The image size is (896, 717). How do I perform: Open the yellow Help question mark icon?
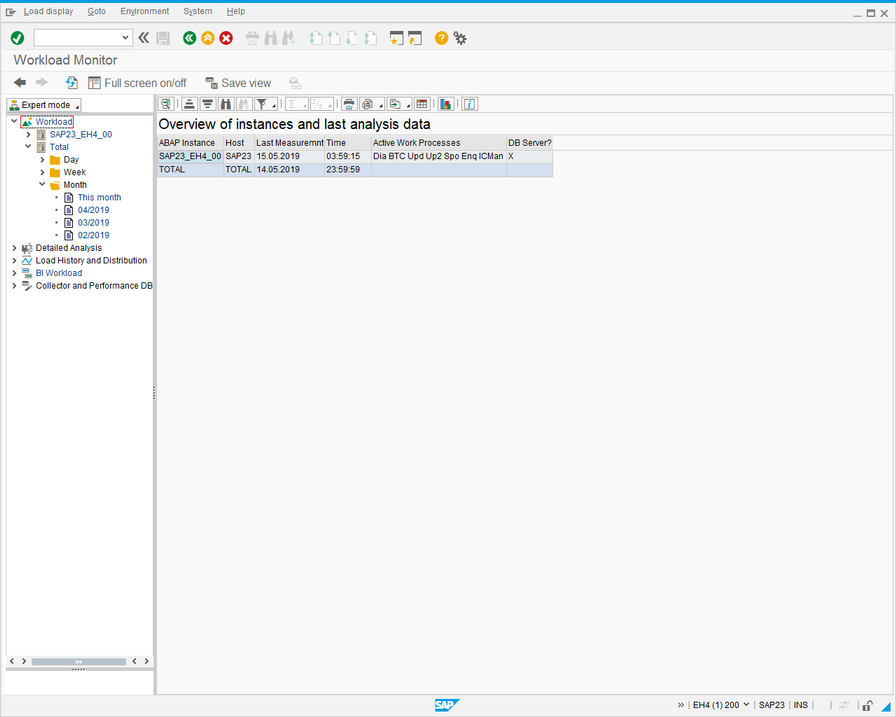(441, 38)
